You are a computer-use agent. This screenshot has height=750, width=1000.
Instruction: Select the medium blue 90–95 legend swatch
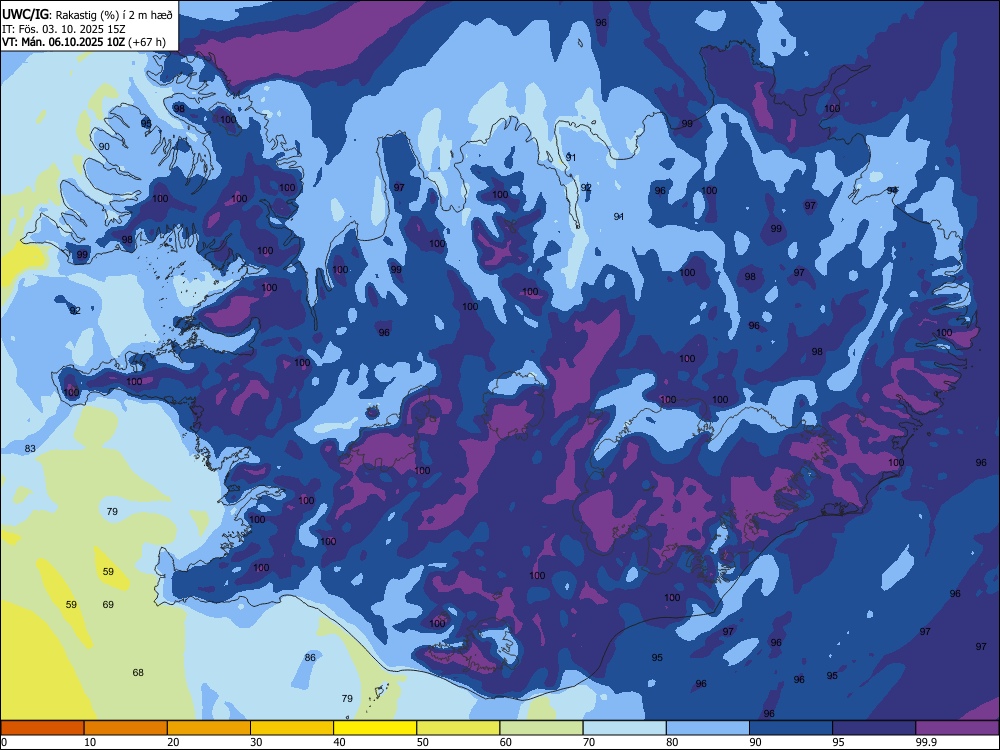coord(791,728)
